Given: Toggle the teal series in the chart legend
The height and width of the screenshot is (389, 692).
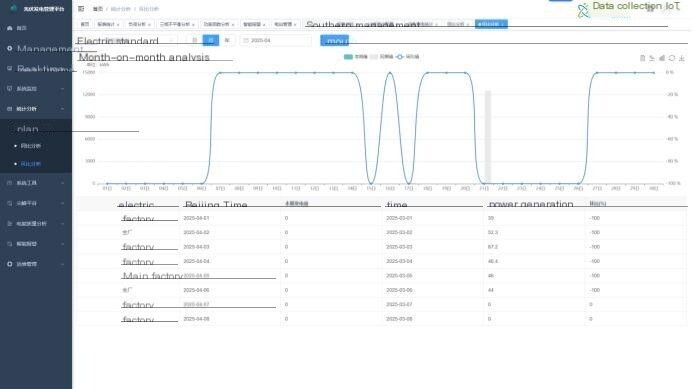Looking at the screenshot, I should (x=355, y=57).
